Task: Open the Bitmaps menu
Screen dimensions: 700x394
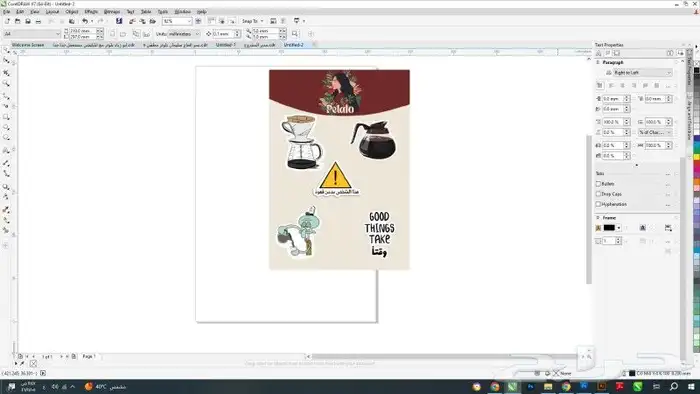Action: pos(112,12)
